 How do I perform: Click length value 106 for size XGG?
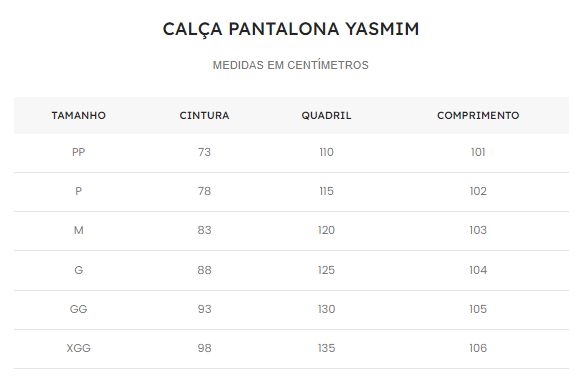click(478, 348)
